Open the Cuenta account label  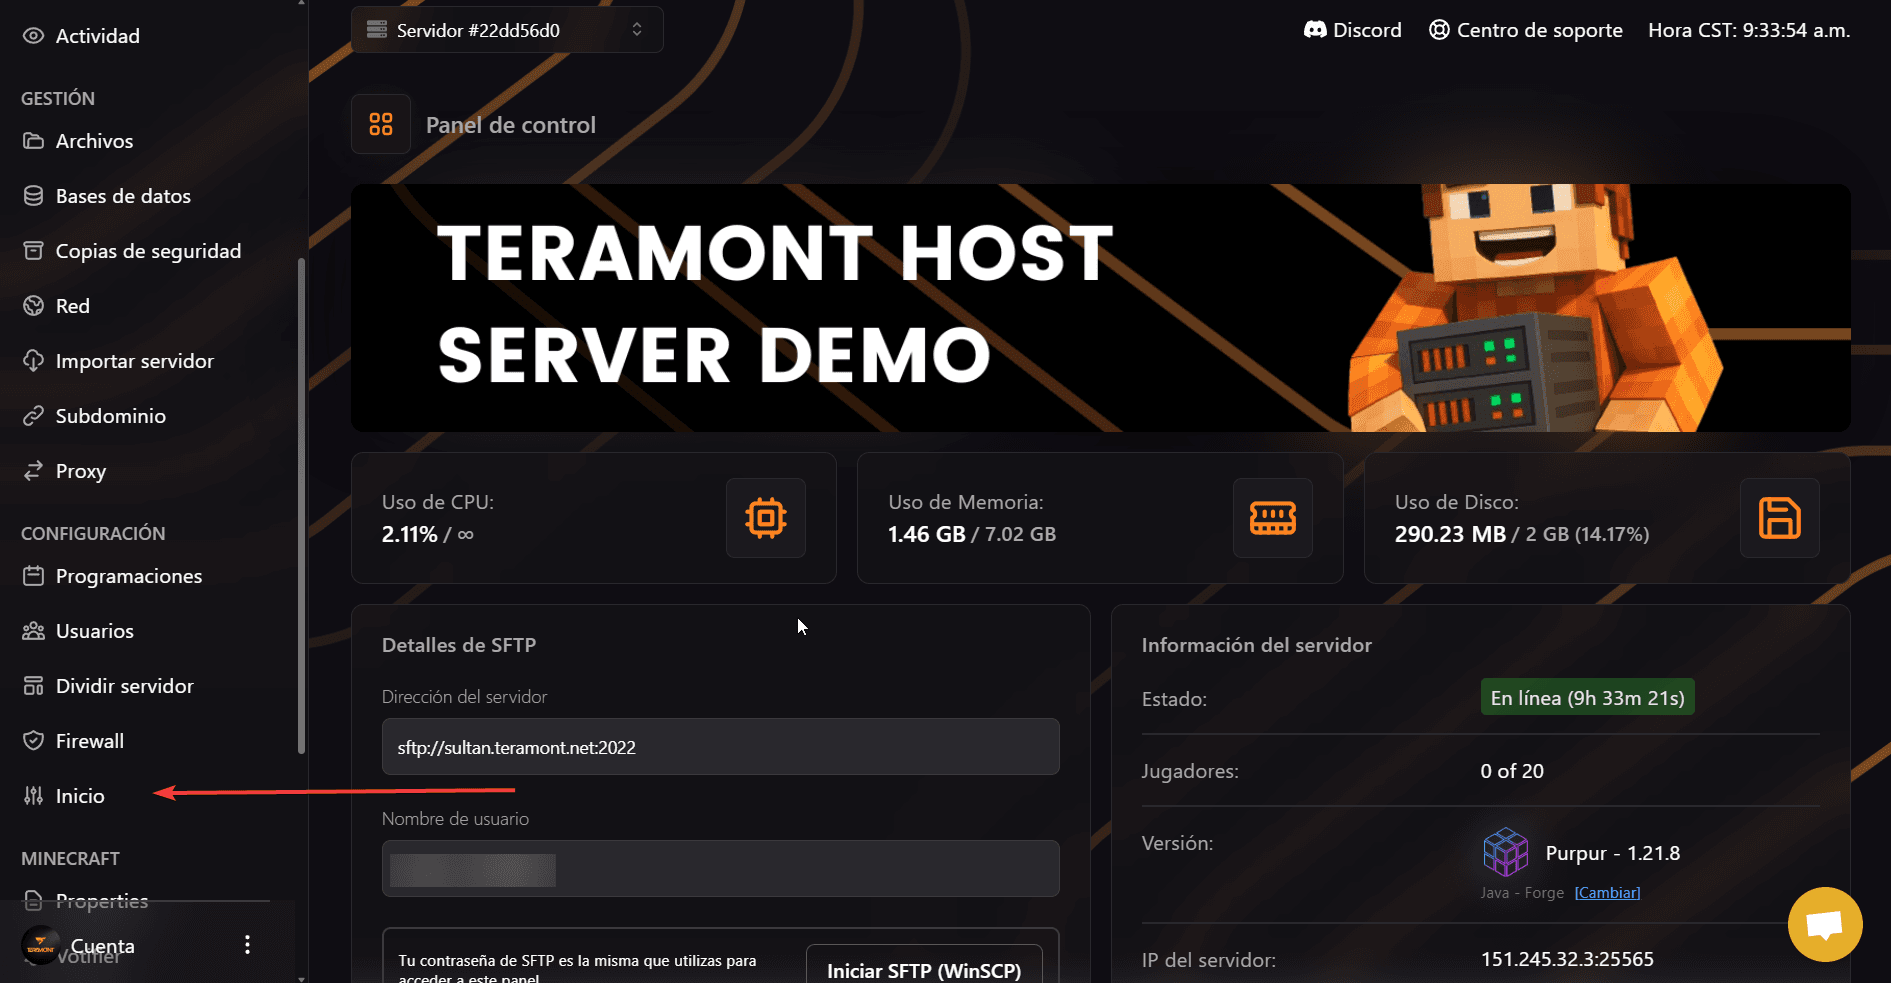102,945
